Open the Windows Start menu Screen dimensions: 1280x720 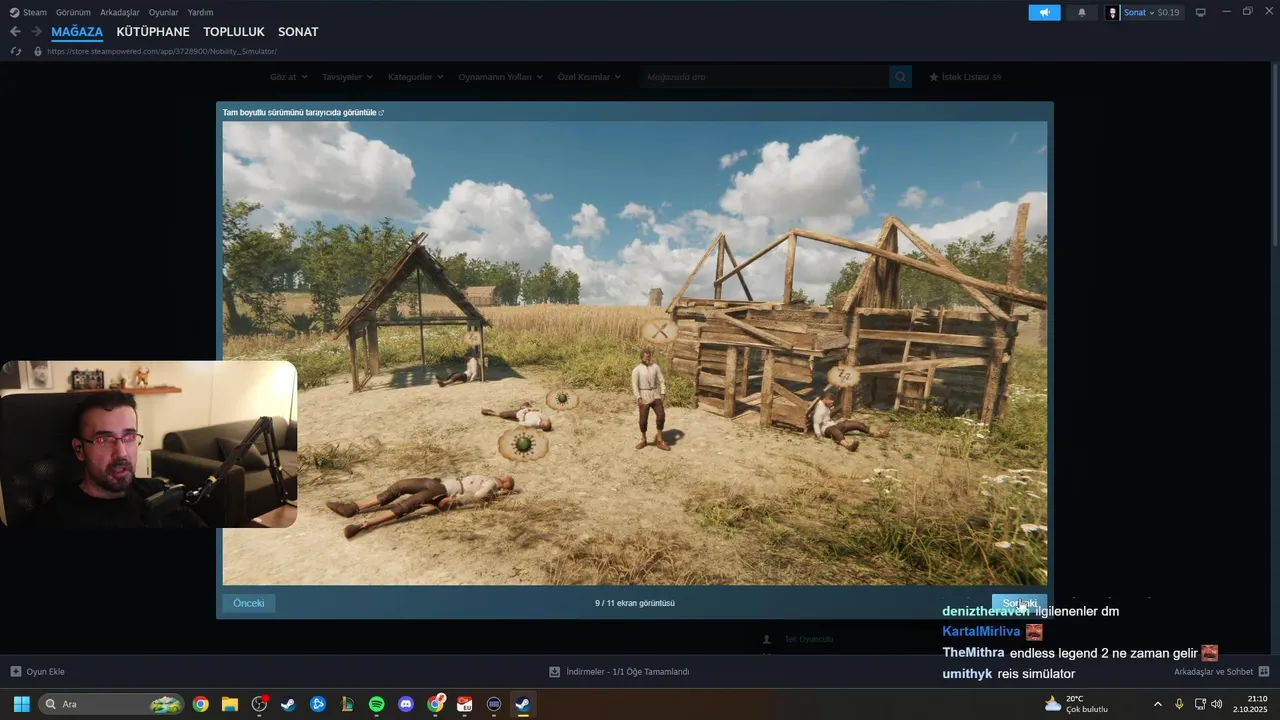[x=21, y=704]
